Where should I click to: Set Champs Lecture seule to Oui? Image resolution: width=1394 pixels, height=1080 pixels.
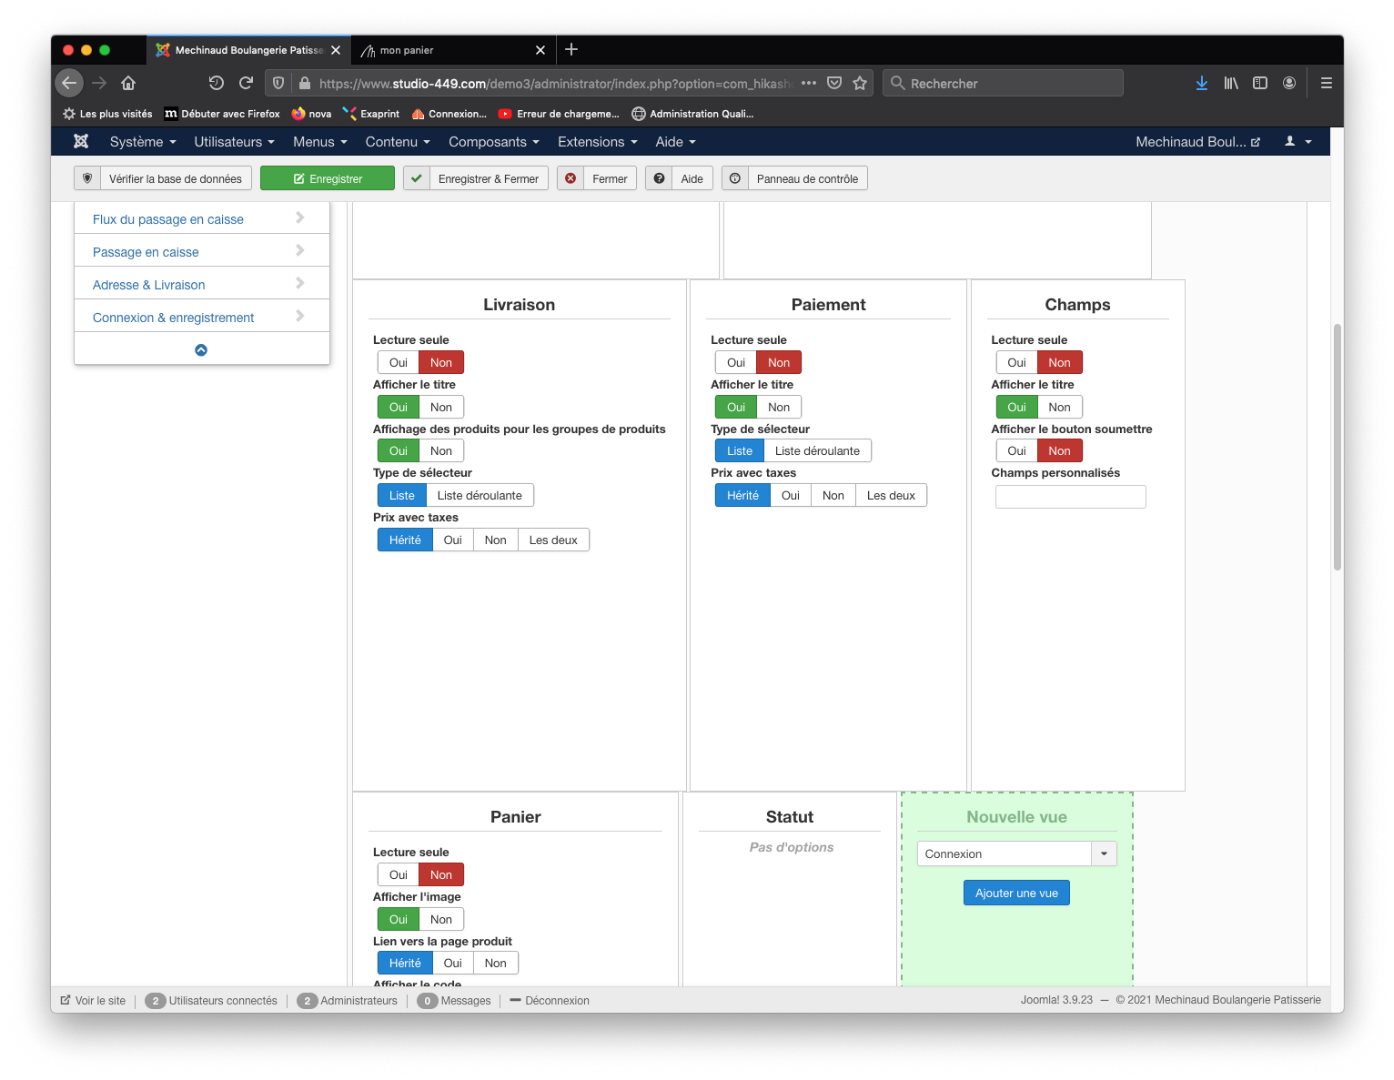click(x=1017, y=363)
